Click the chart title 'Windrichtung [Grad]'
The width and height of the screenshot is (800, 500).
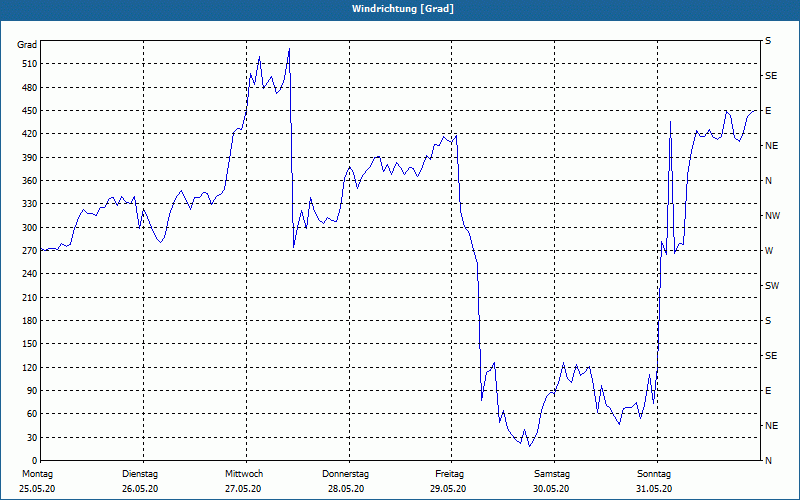click(403, 9)
